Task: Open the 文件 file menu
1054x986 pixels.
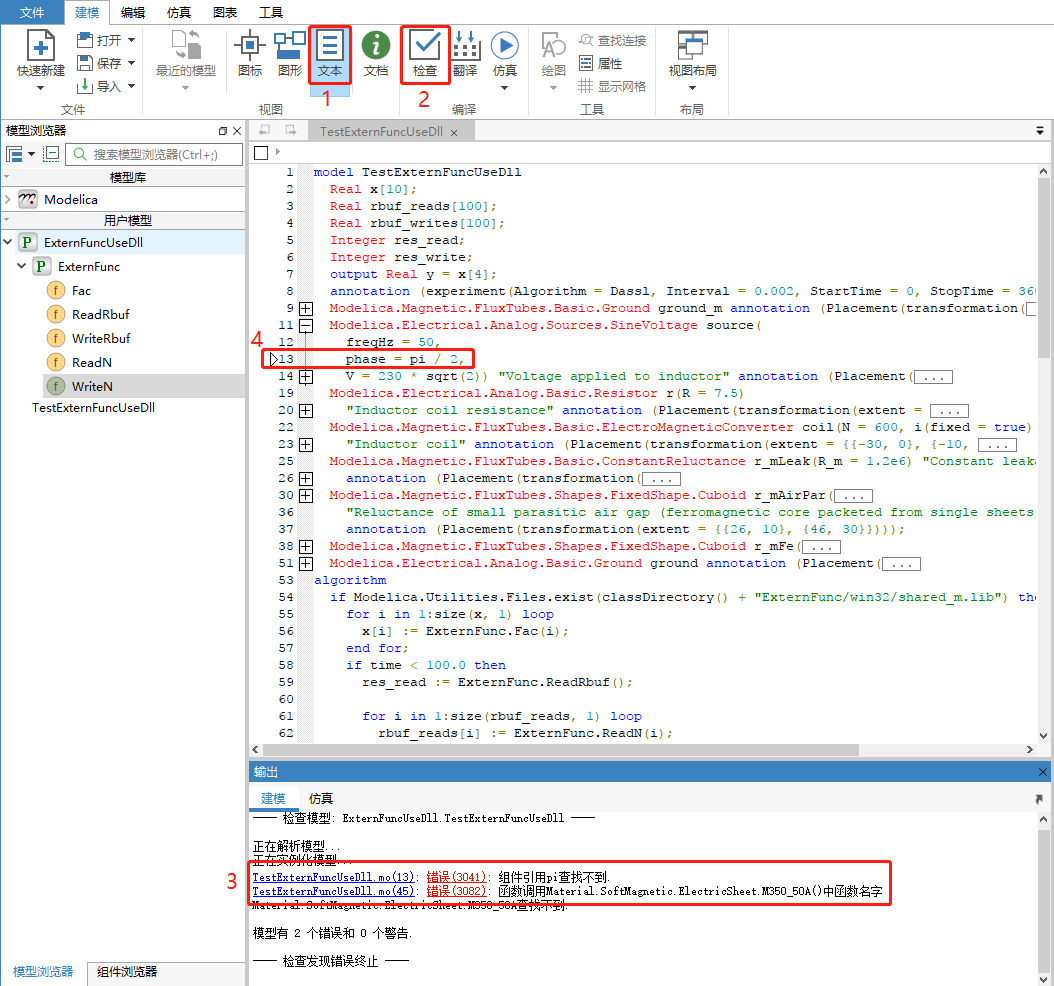Action: 32,12
